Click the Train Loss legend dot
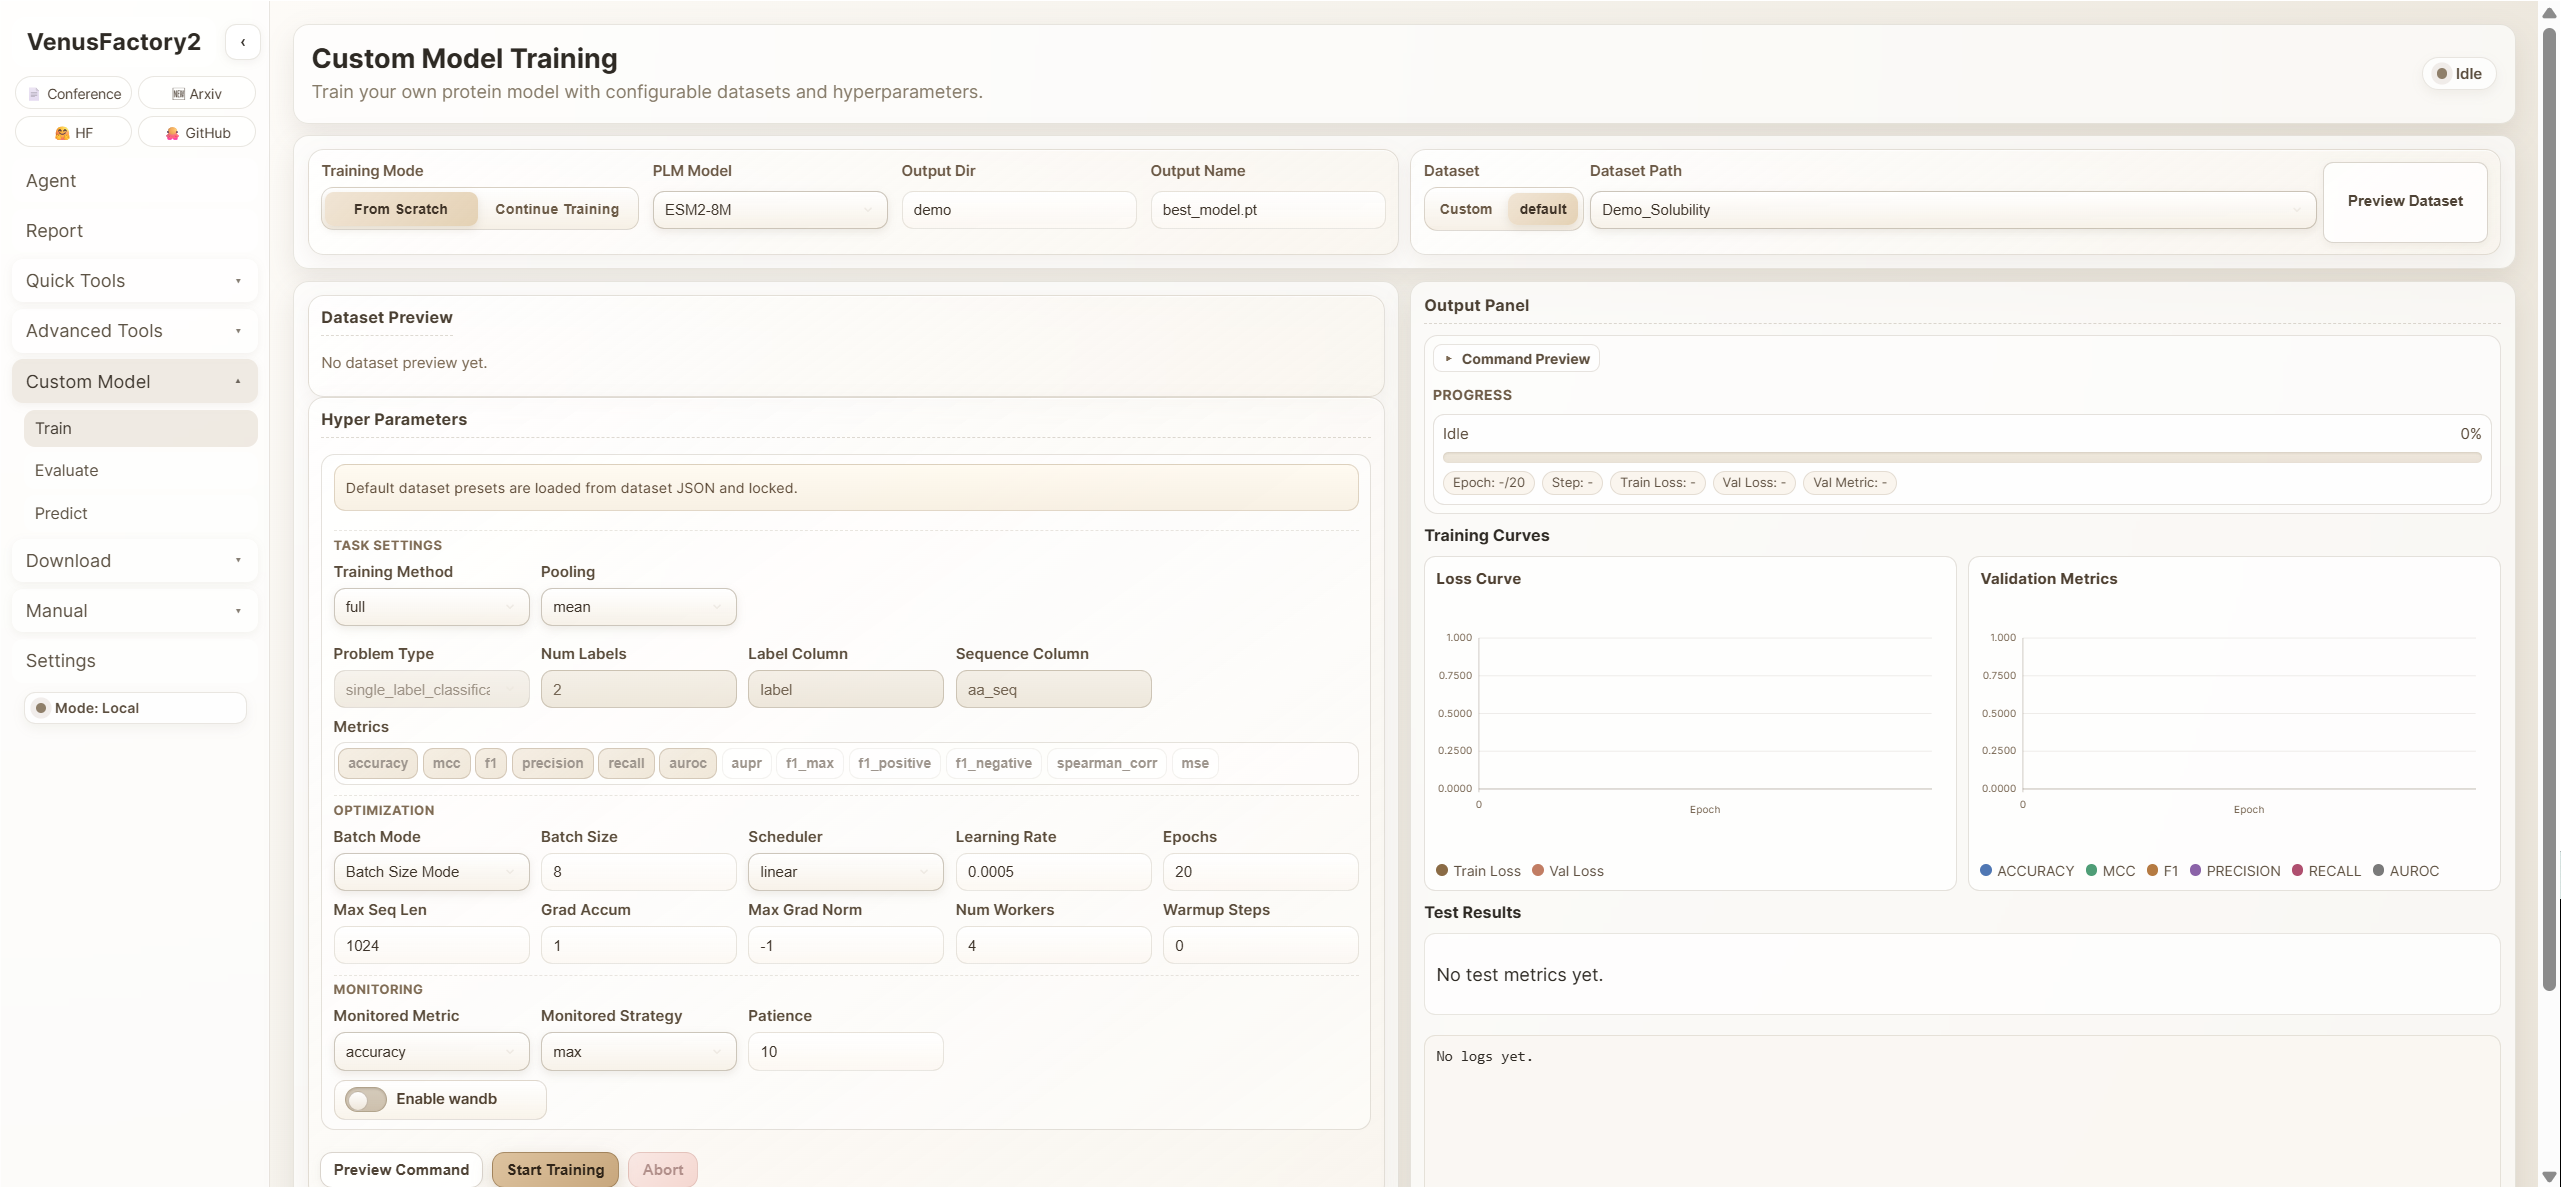 [x=1441, y=870]
